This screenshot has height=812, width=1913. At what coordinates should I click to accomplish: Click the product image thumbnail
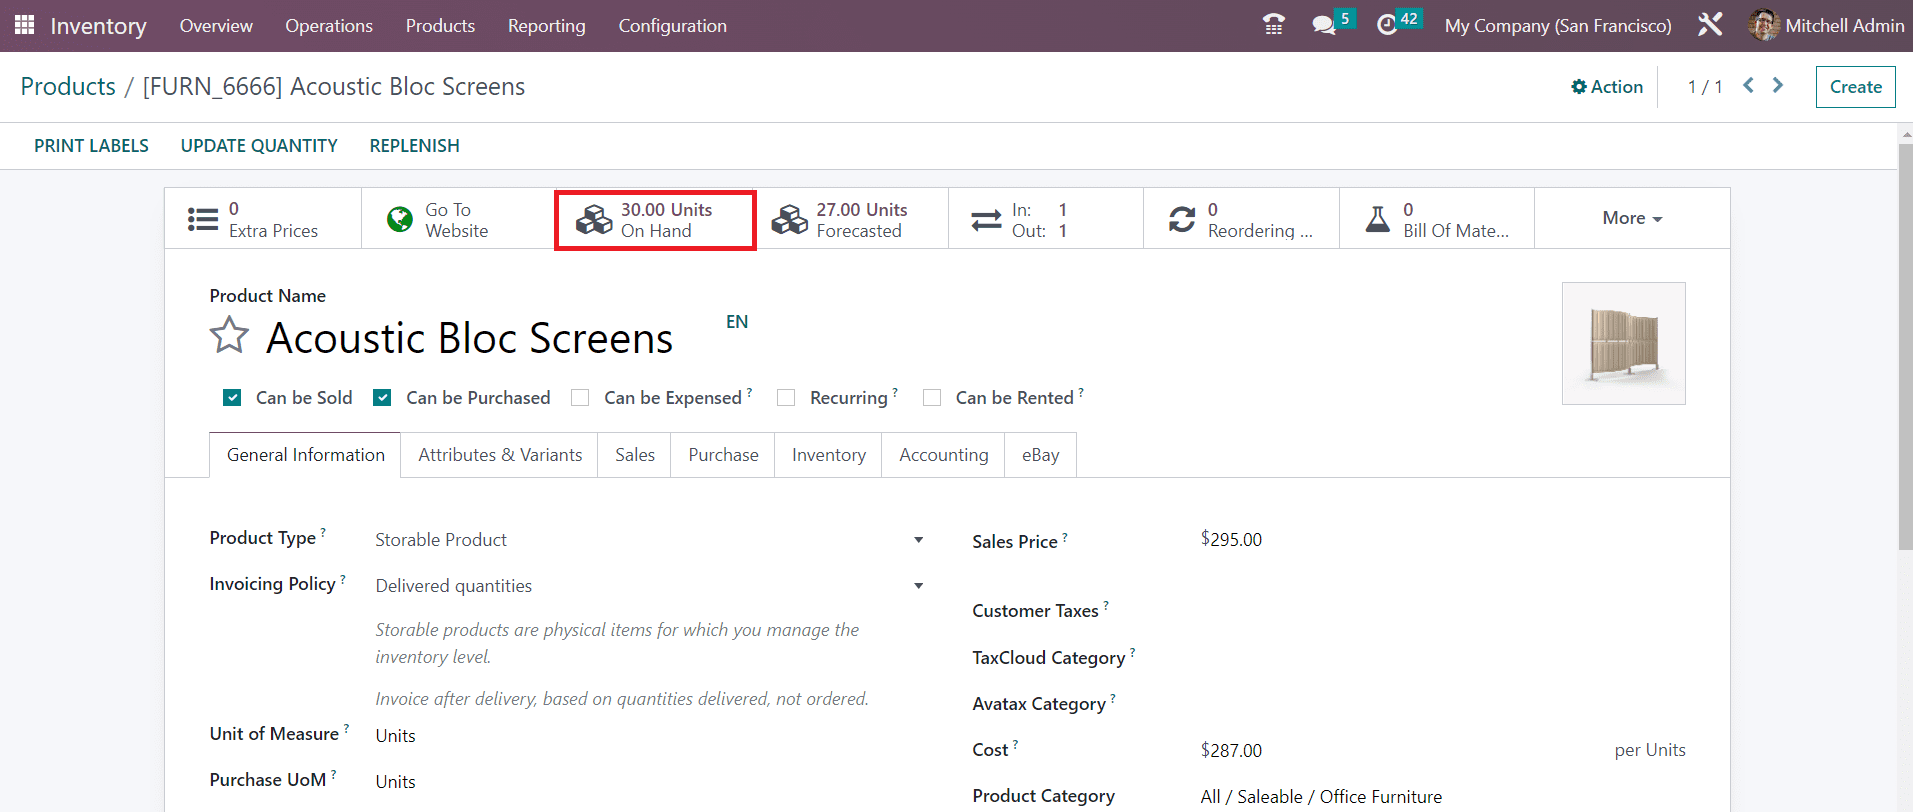1623,343
